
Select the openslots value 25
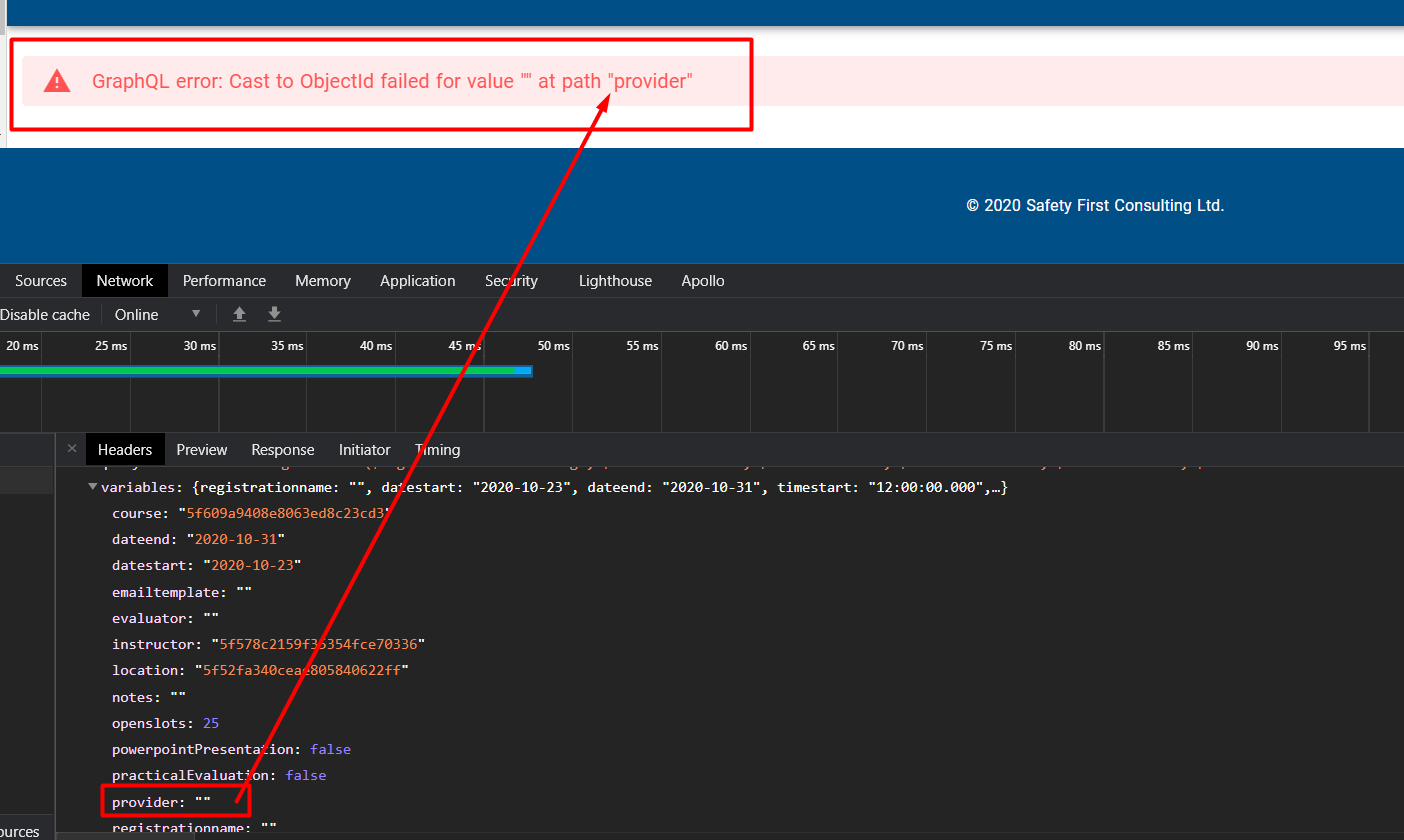211,723
